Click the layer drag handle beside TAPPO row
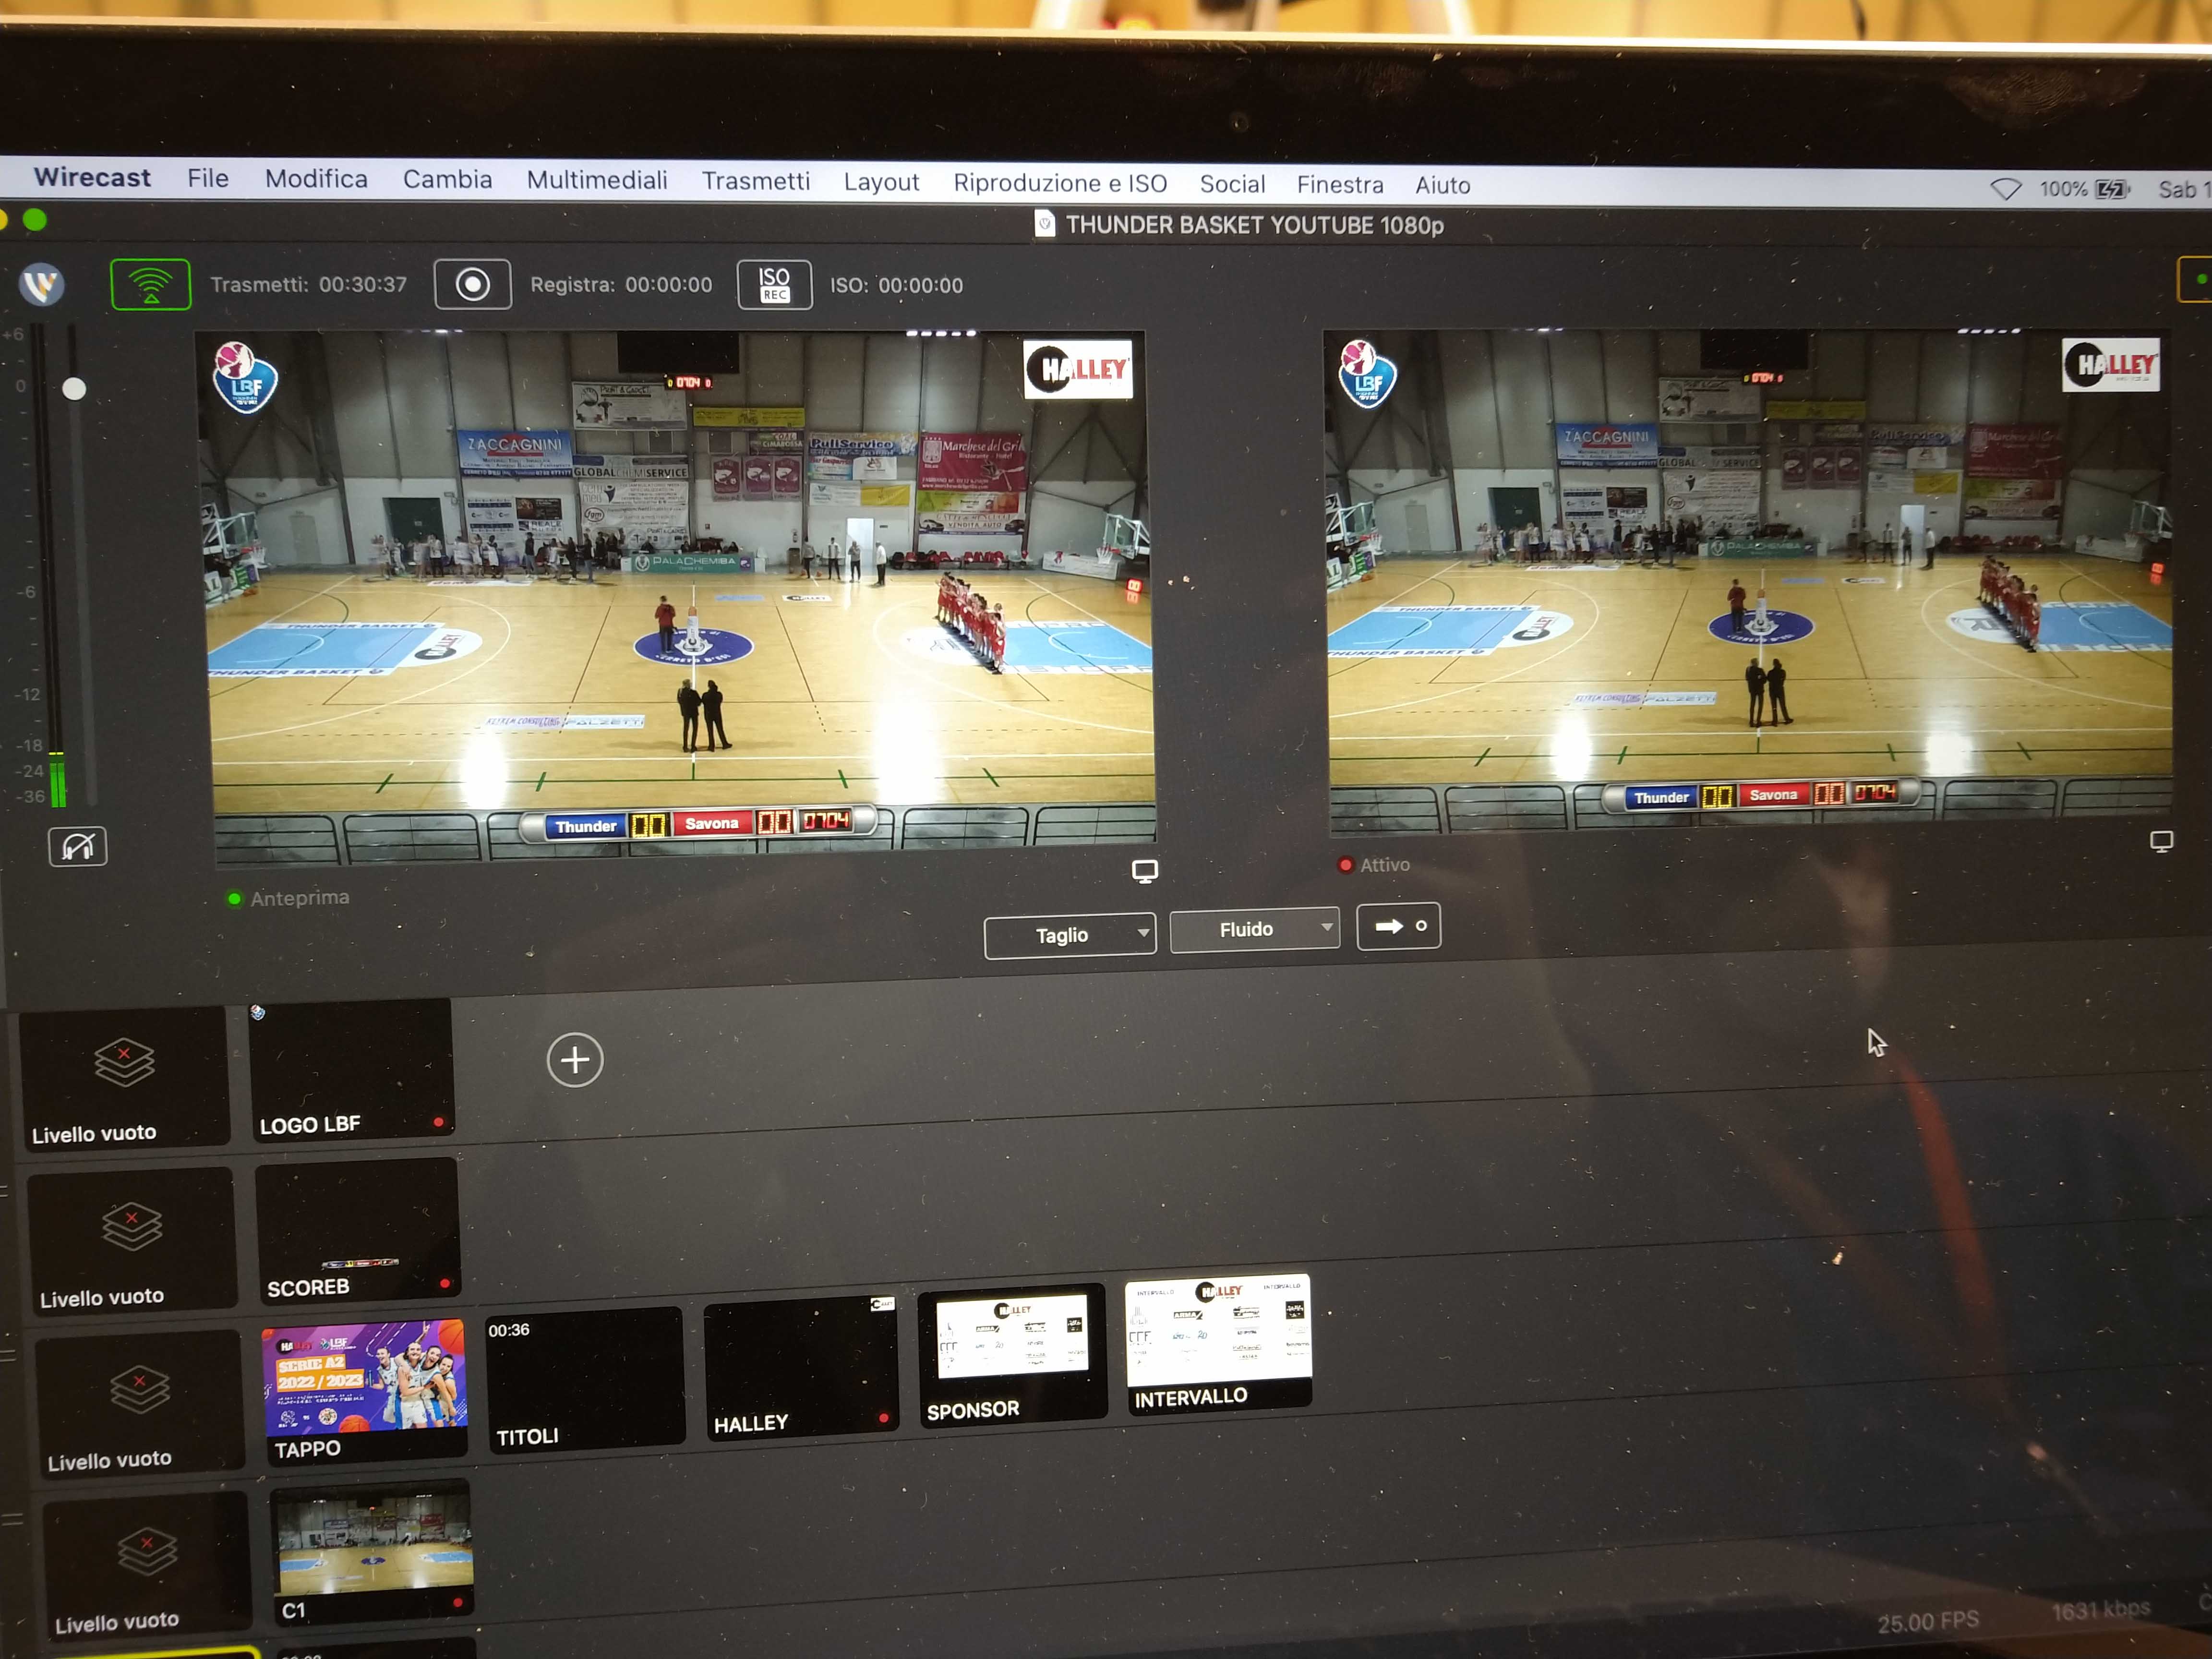 tap(8, 1356)
